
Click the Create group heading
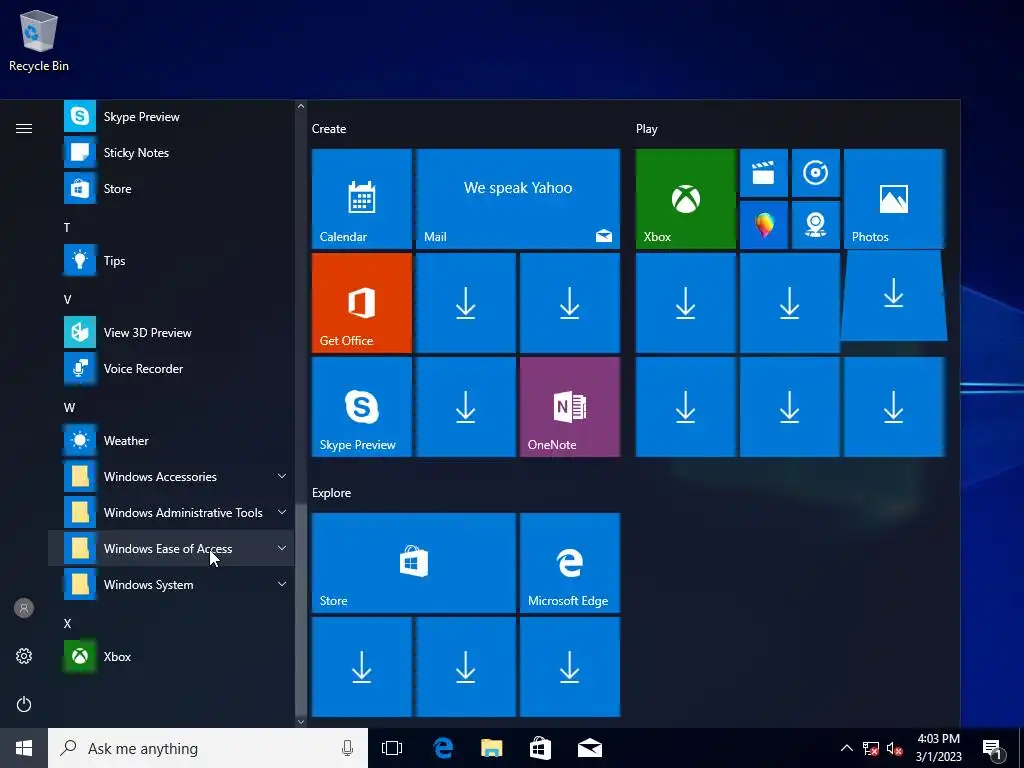pos(329,129)
